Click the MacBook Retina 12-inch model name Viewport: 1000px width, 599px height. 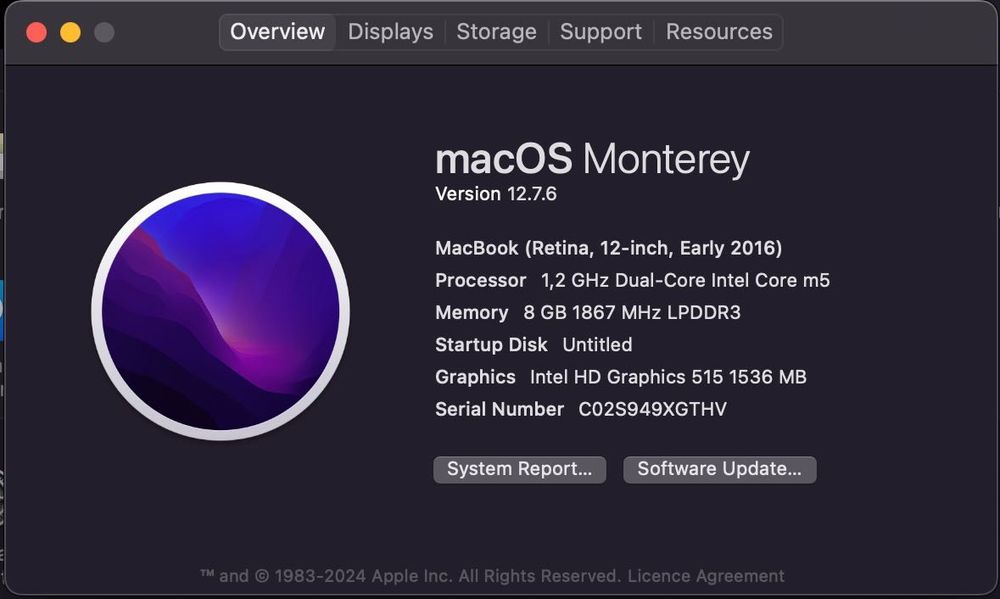[x=608, y=248]
